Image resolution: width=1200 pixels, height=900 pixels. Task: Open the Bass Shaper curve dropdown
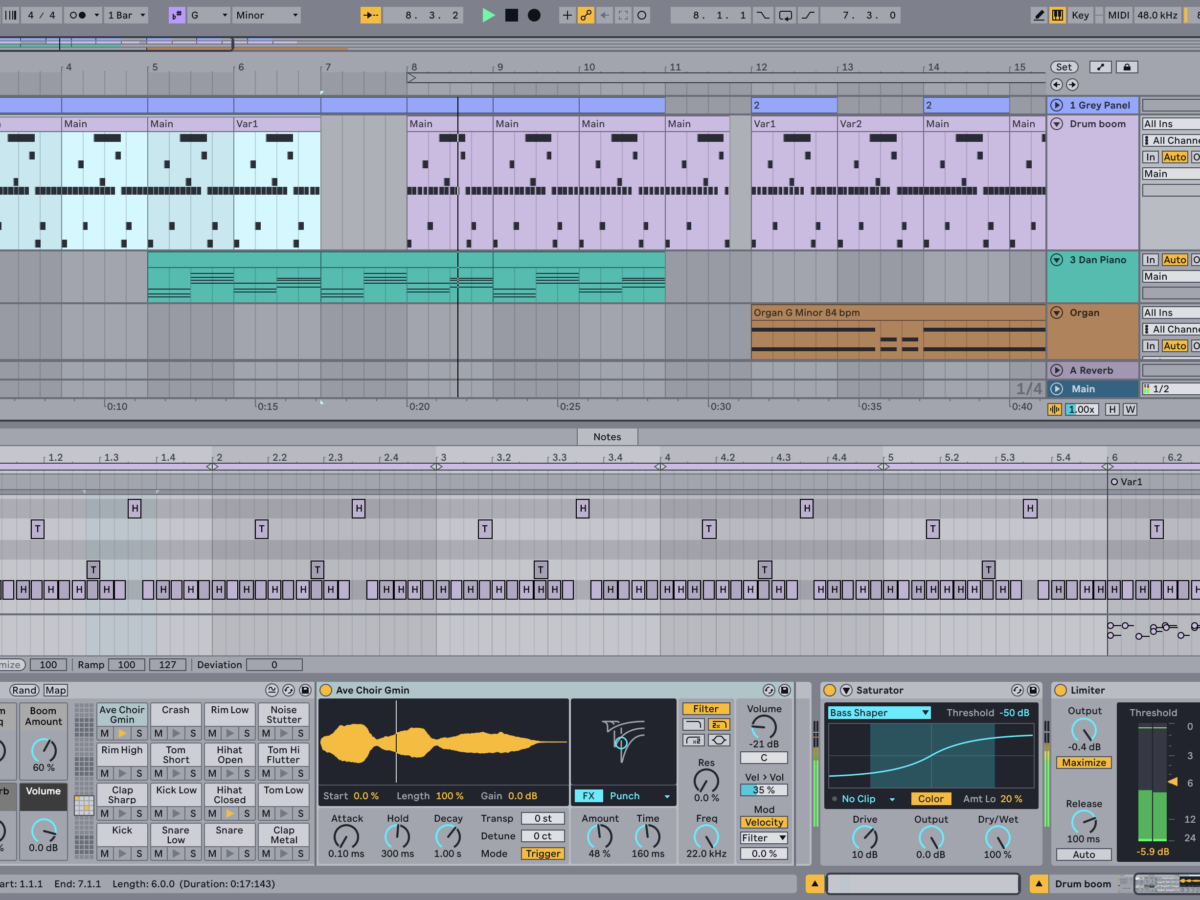click(x=879, y=713)
